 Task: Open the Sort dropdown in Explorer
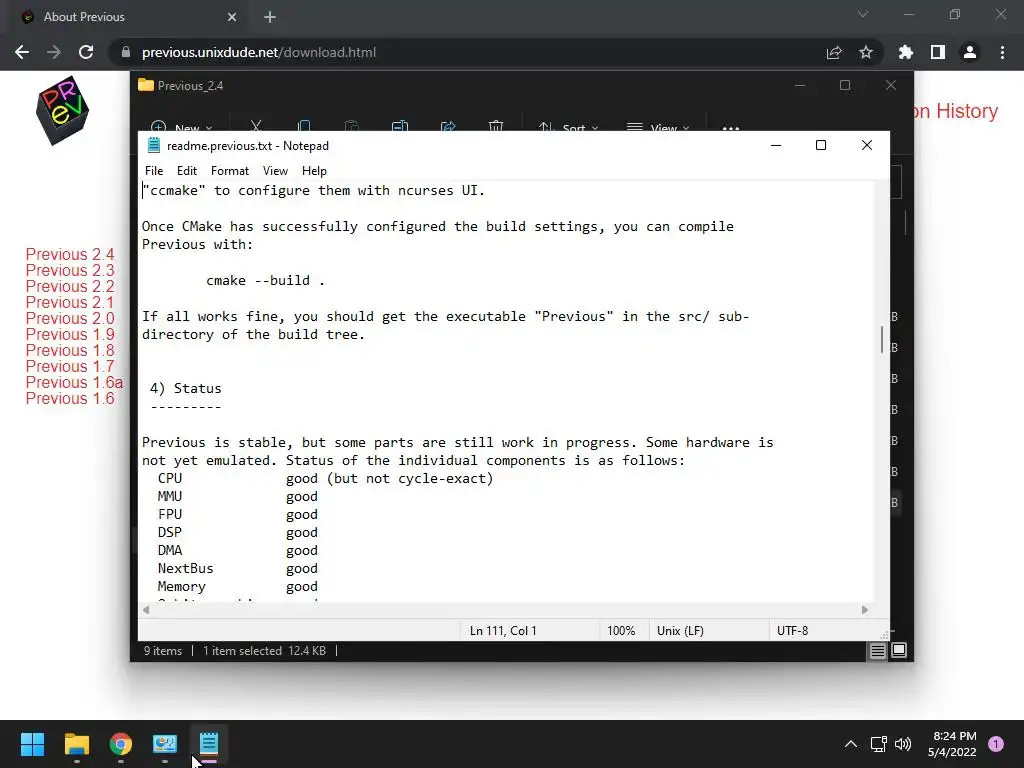[568, 126]
